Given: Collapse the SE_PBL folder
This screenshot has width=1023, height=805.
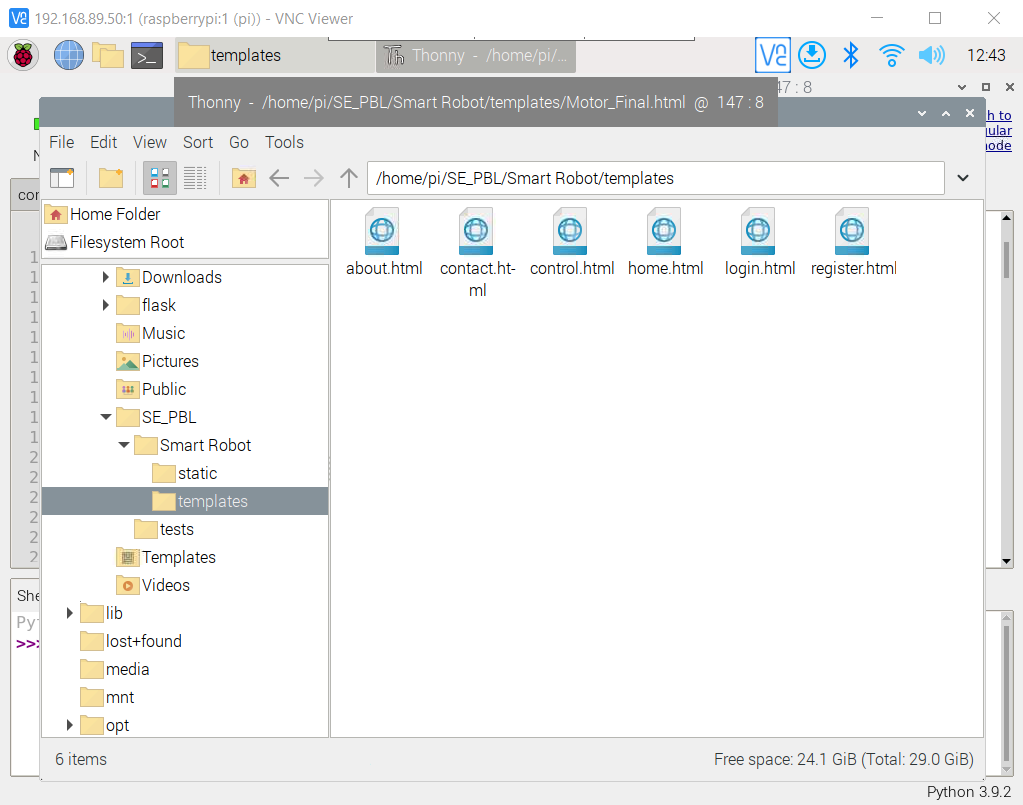Looking at the screenshot, I should (106, 417).
